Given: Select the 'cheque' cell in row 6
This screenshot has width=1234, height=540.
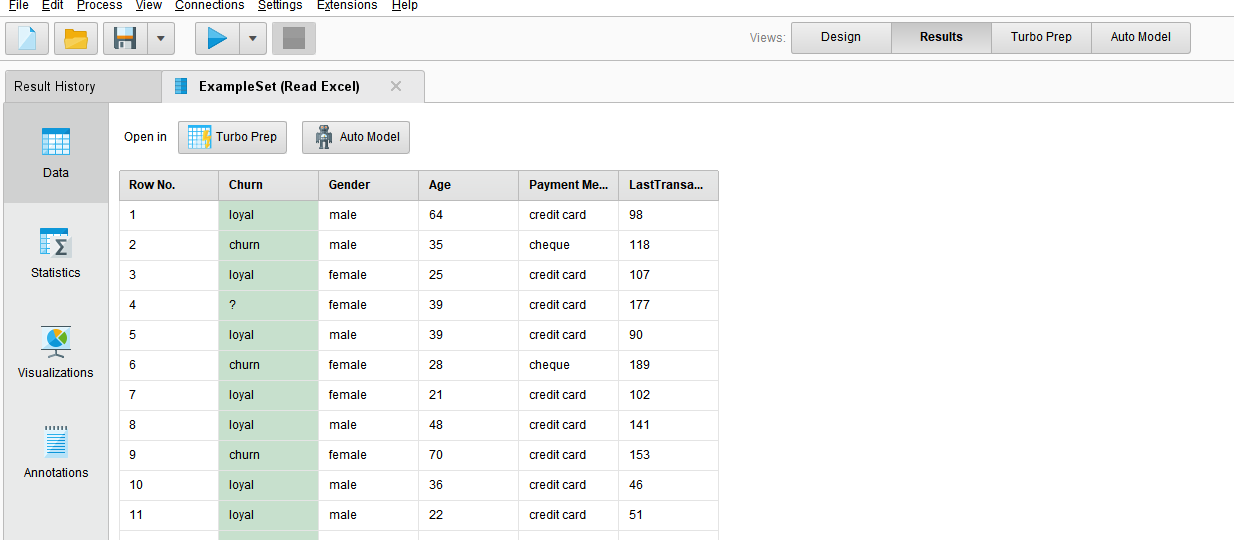Looking at the screenshot, I should (569, 365).
